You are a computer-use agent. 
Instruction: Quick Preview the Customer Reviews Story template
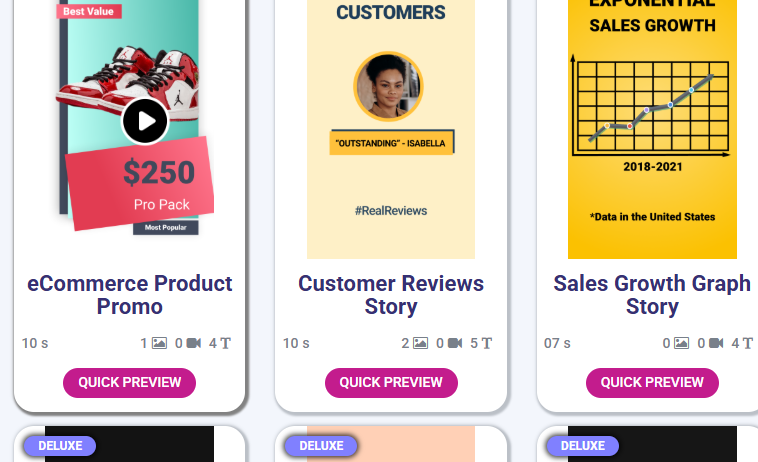coord(391,382)
